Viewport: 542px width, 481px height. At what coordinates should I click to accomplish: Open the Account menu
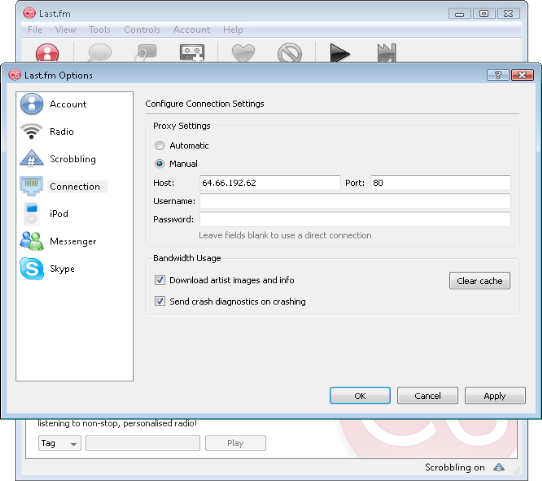coord(191,30)
